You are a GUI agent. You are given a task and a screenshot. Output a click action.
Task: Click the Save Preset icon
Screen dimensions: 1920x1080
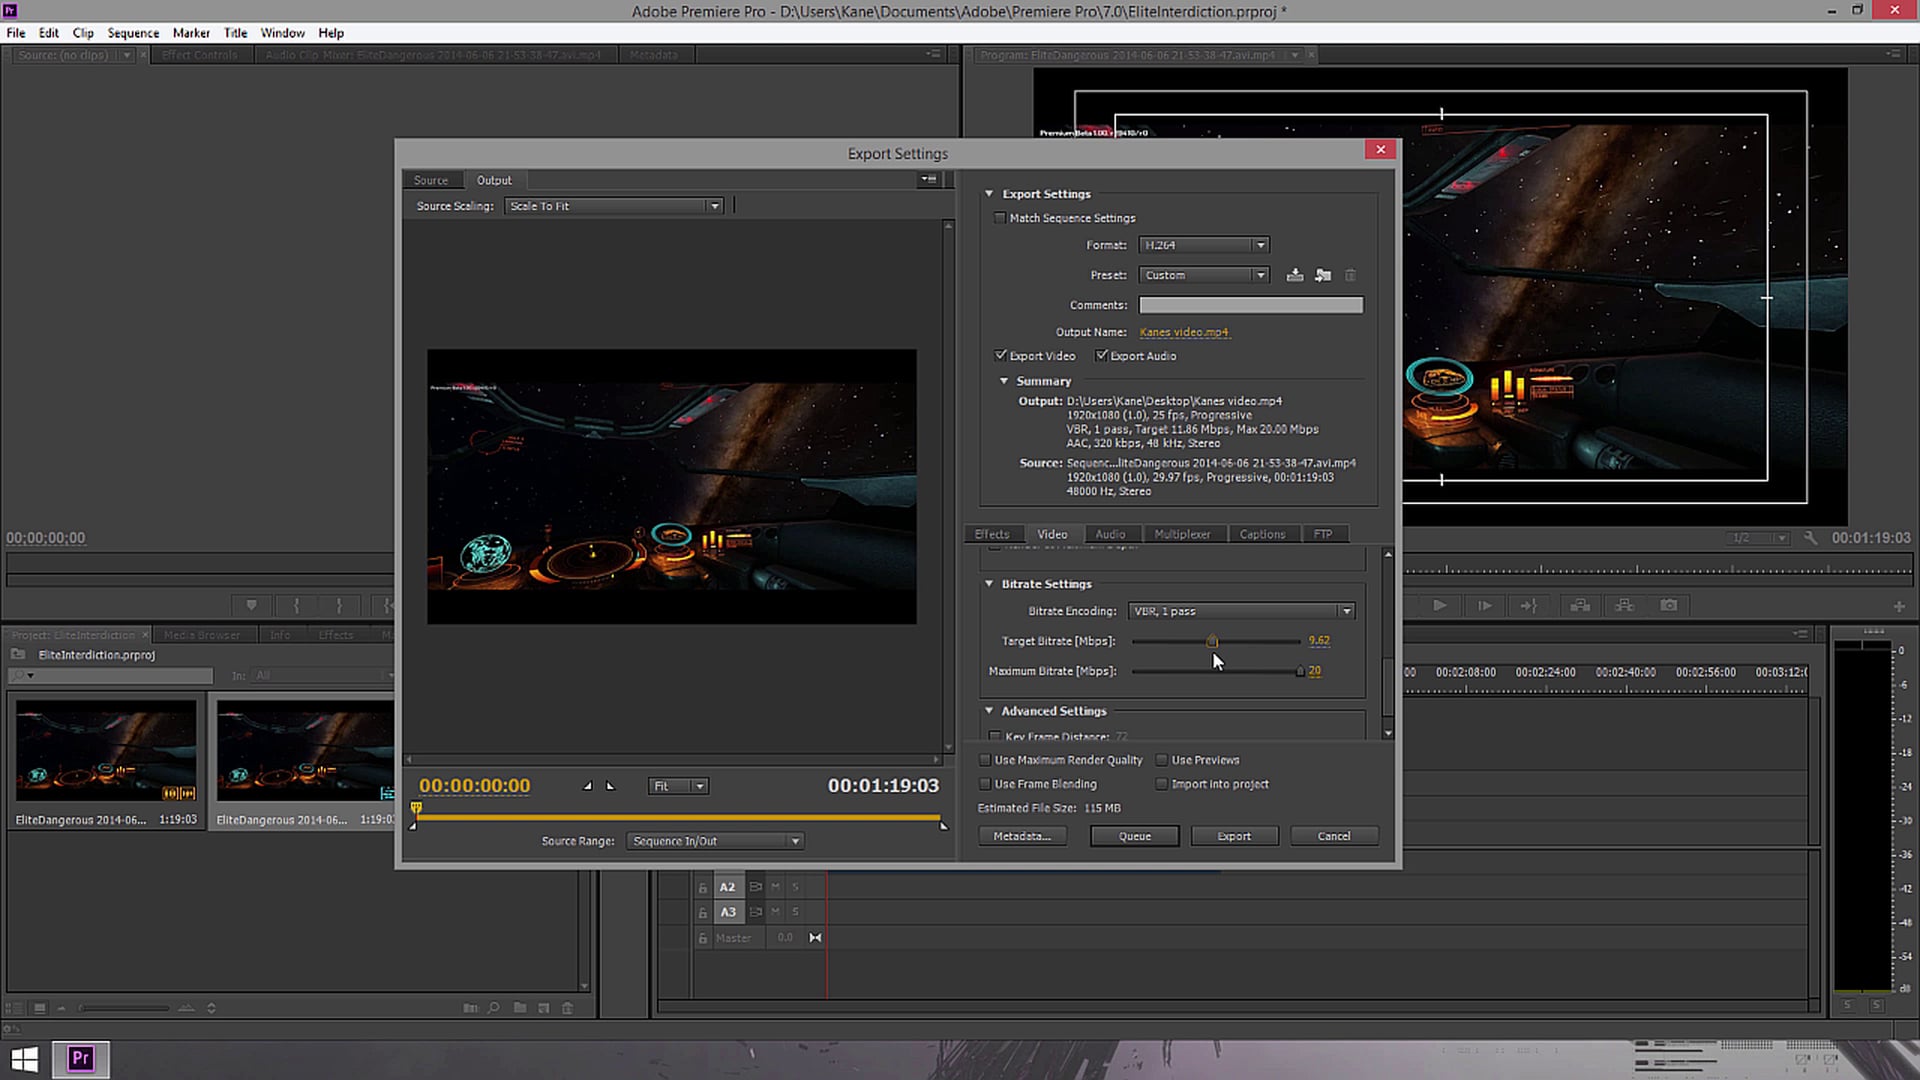tap(1295, 275)
